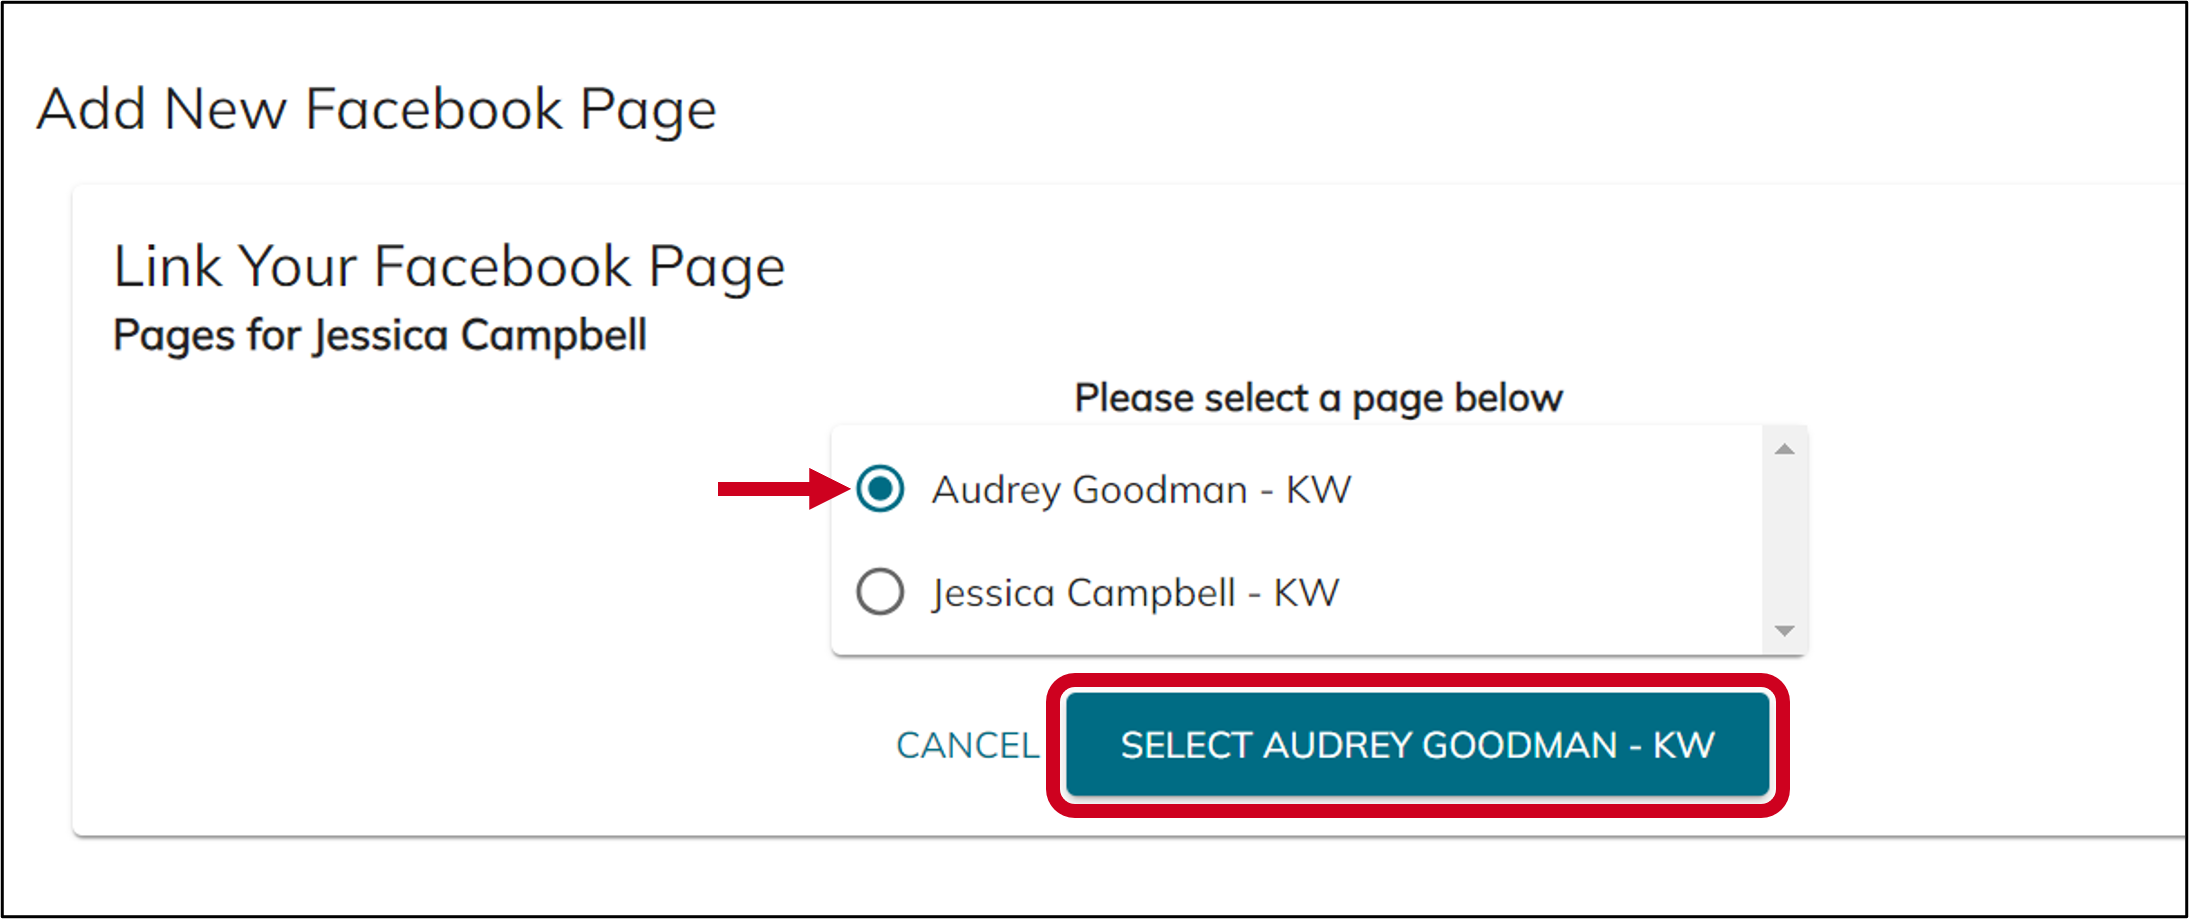Click empty list space right of Jessica Campbell - KW

tap(1550, 593)
